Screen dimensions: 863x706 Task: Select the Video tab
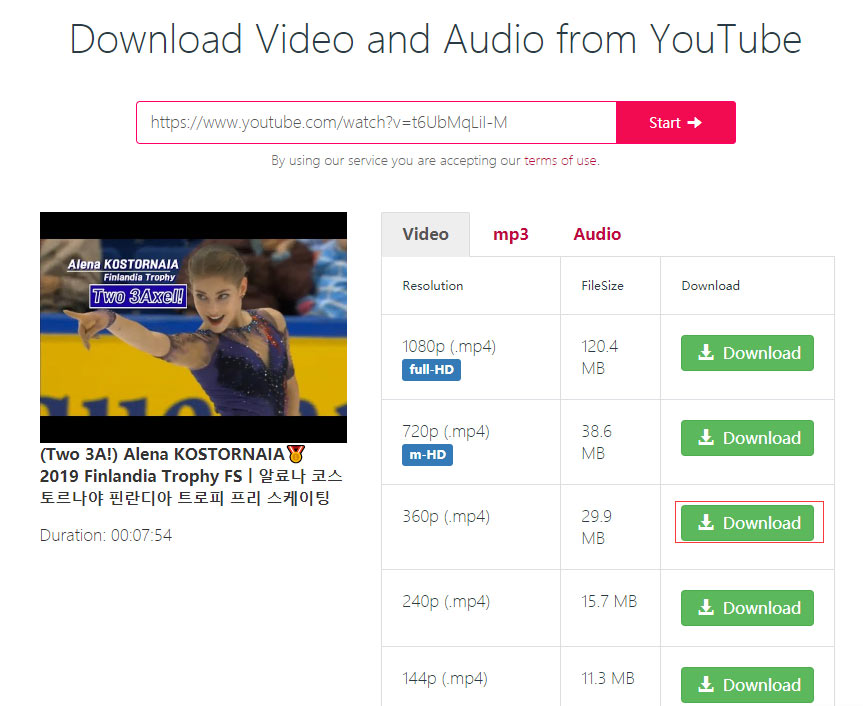(425, 234)
